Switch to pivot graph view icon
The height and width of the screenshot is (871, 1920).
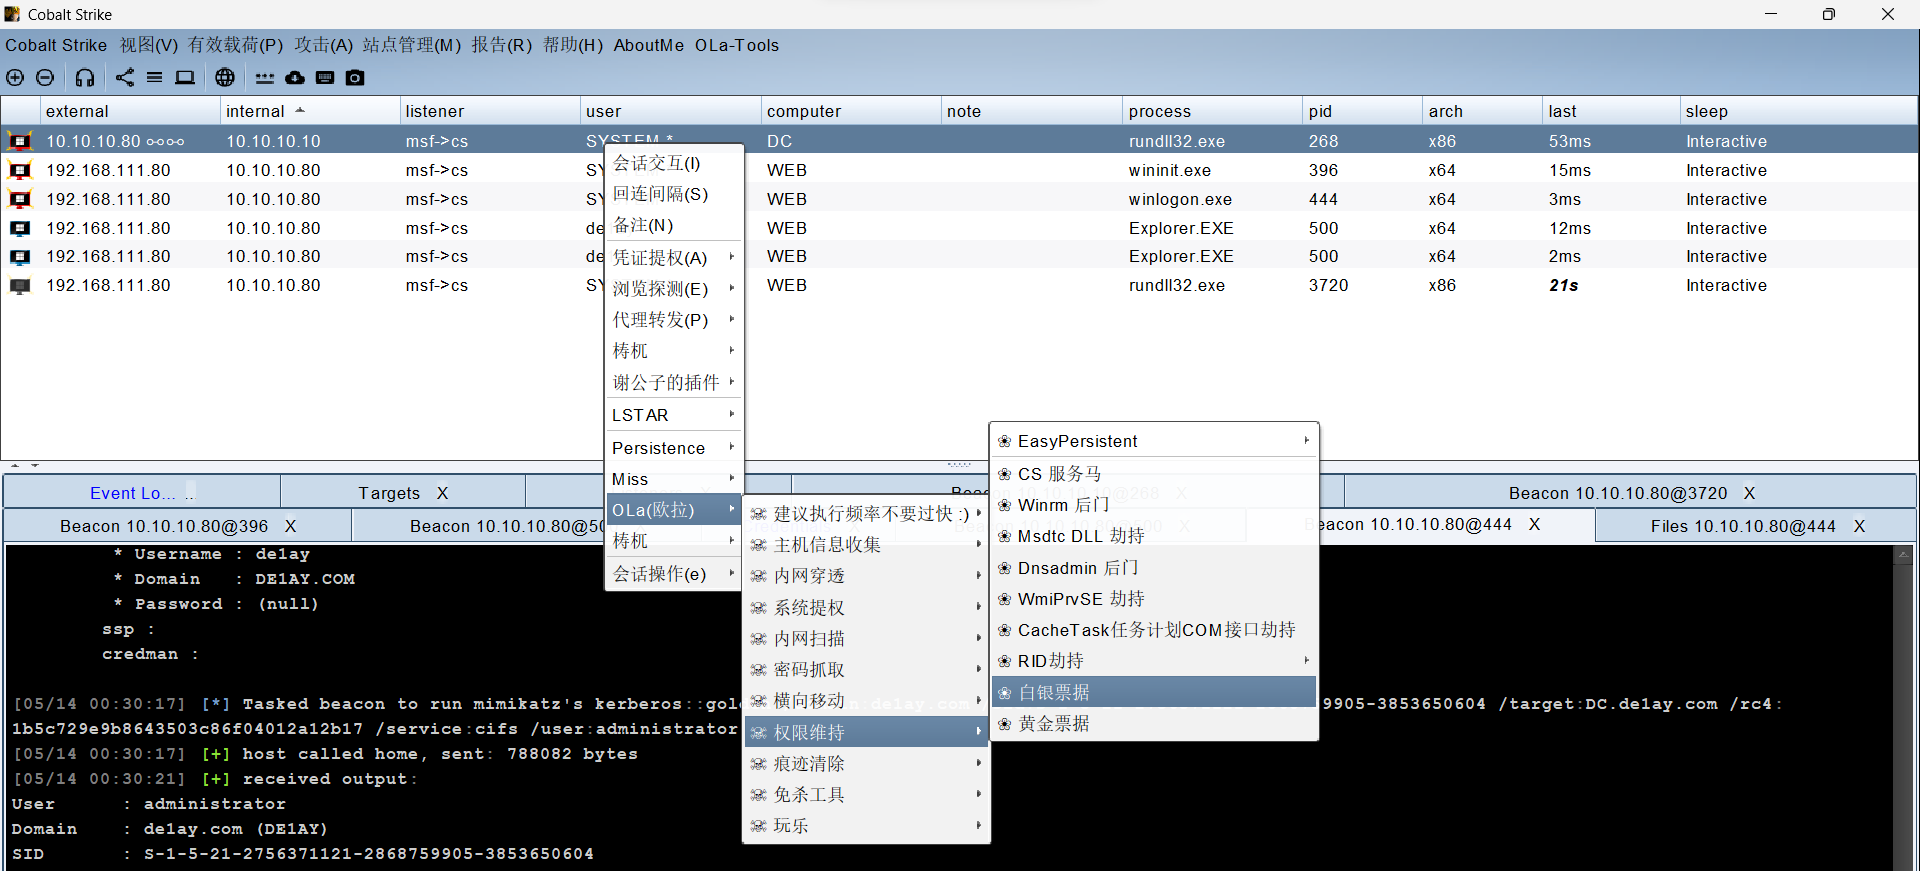point(125,77)
